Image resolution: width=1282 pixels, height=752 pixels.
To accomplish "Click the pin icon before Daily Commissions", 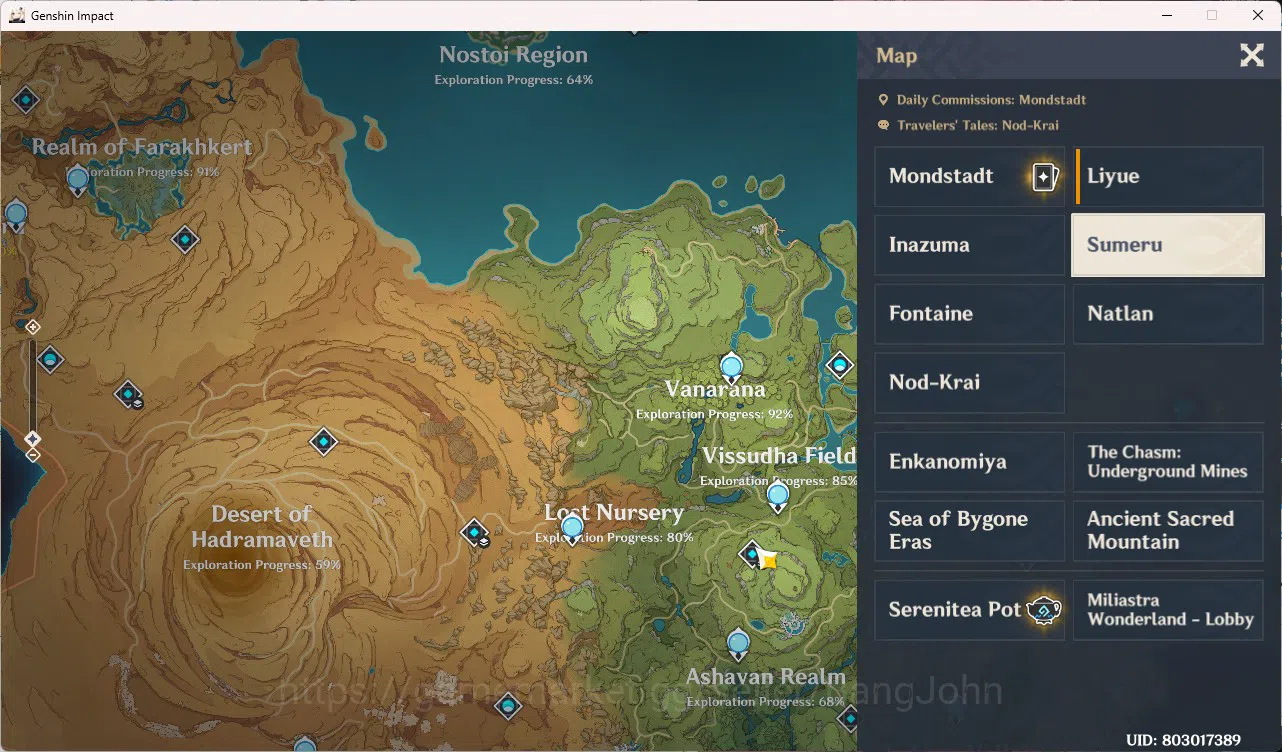I will [883, 100].
